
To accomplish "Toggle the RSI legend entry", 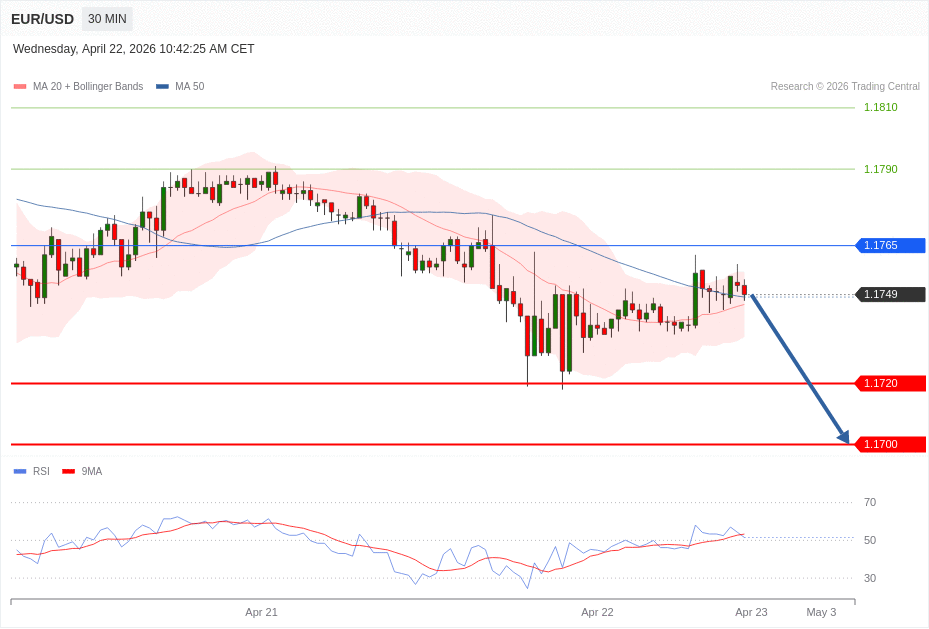I will [x=31, y=471].
